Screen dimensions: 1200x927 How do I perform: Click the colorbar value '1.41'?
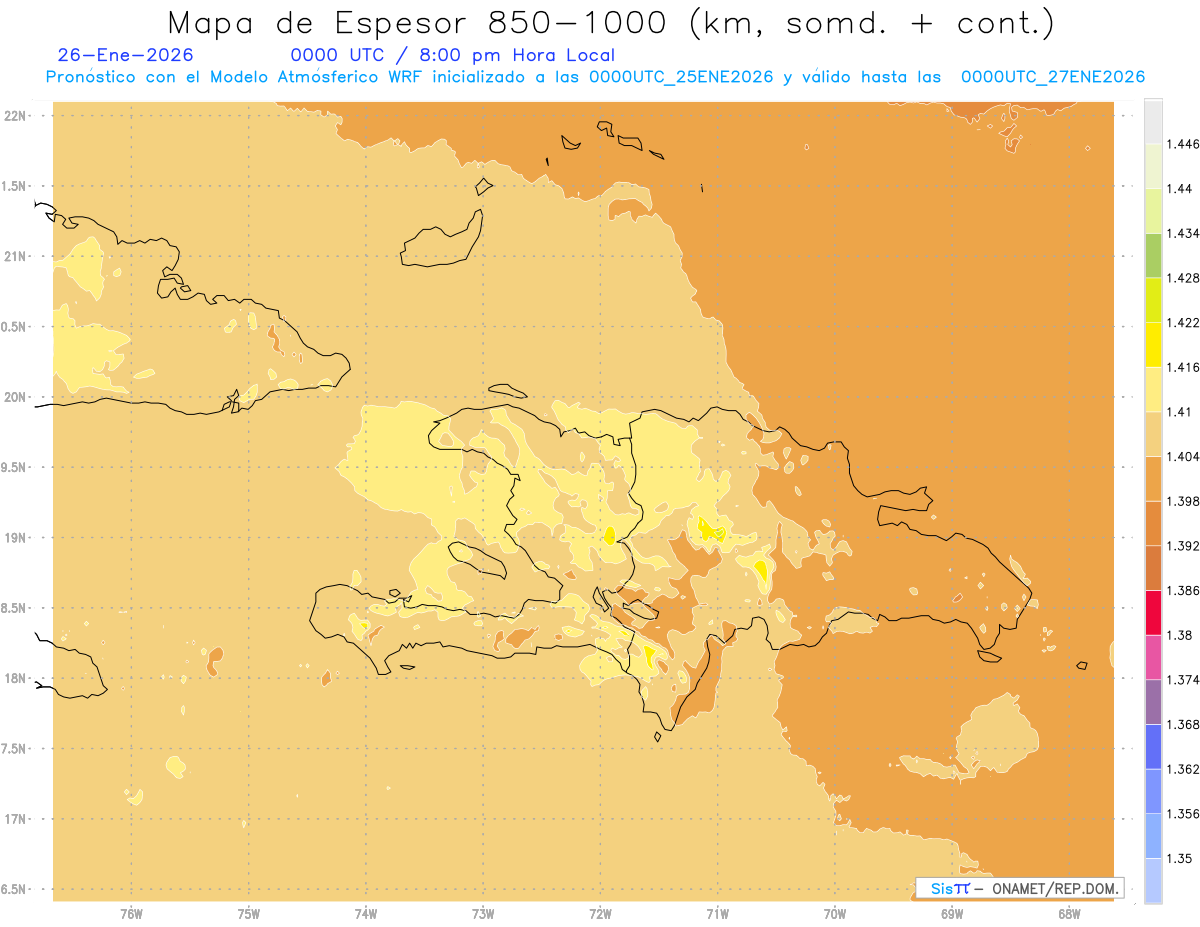click(1179, 412)
